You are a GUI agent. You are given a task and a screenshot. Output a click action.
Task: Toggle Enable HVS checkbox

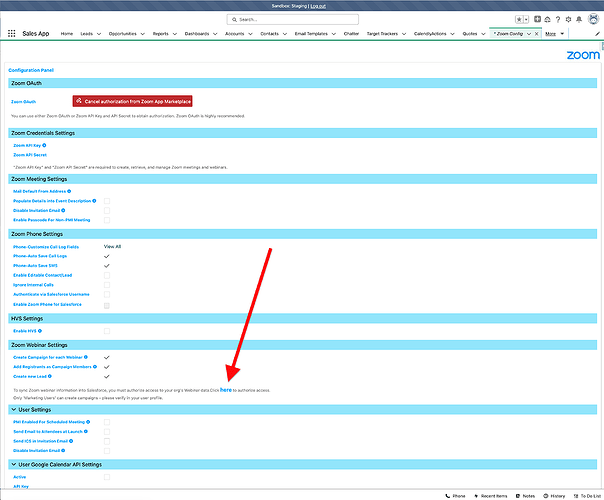107,331
